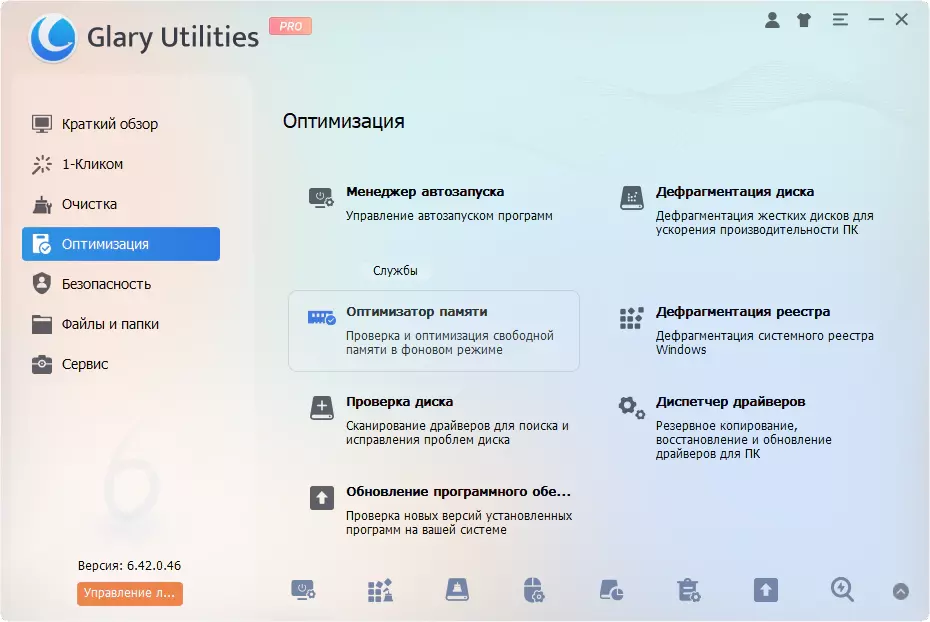Open the quick search magnifier icon
930x622 pixels.
click(842, 591)
